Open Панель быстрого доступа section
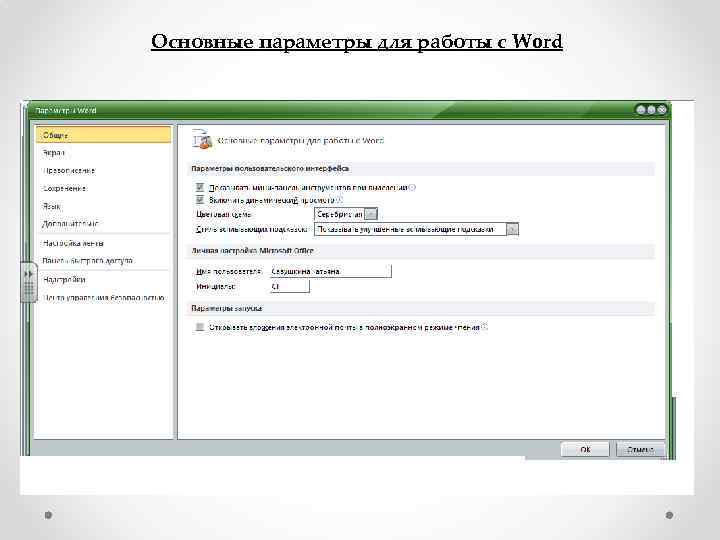The height and width of the screenshot is (540, 720). [87, 260]
